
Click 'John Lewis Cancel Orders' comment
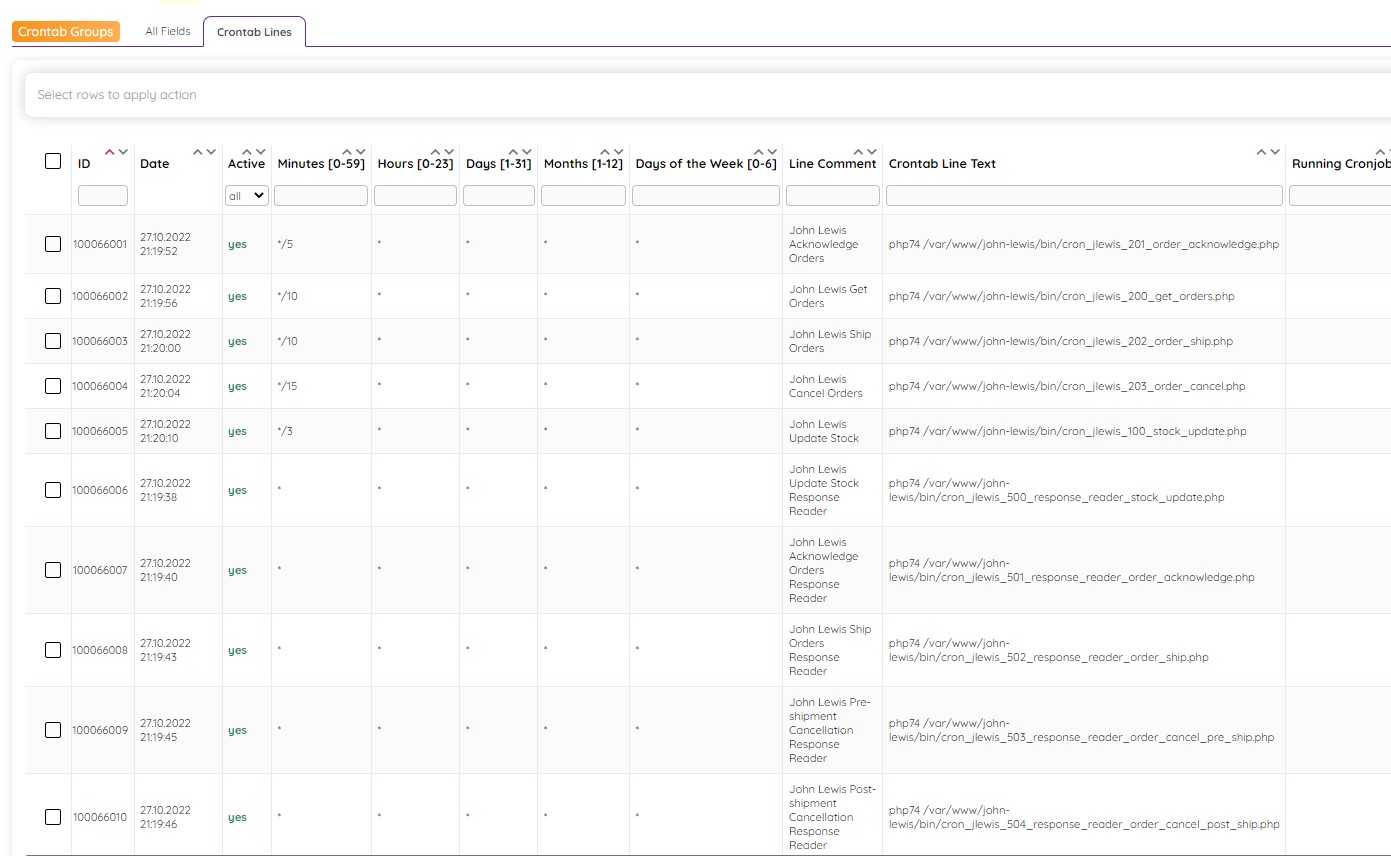[826, 386]
